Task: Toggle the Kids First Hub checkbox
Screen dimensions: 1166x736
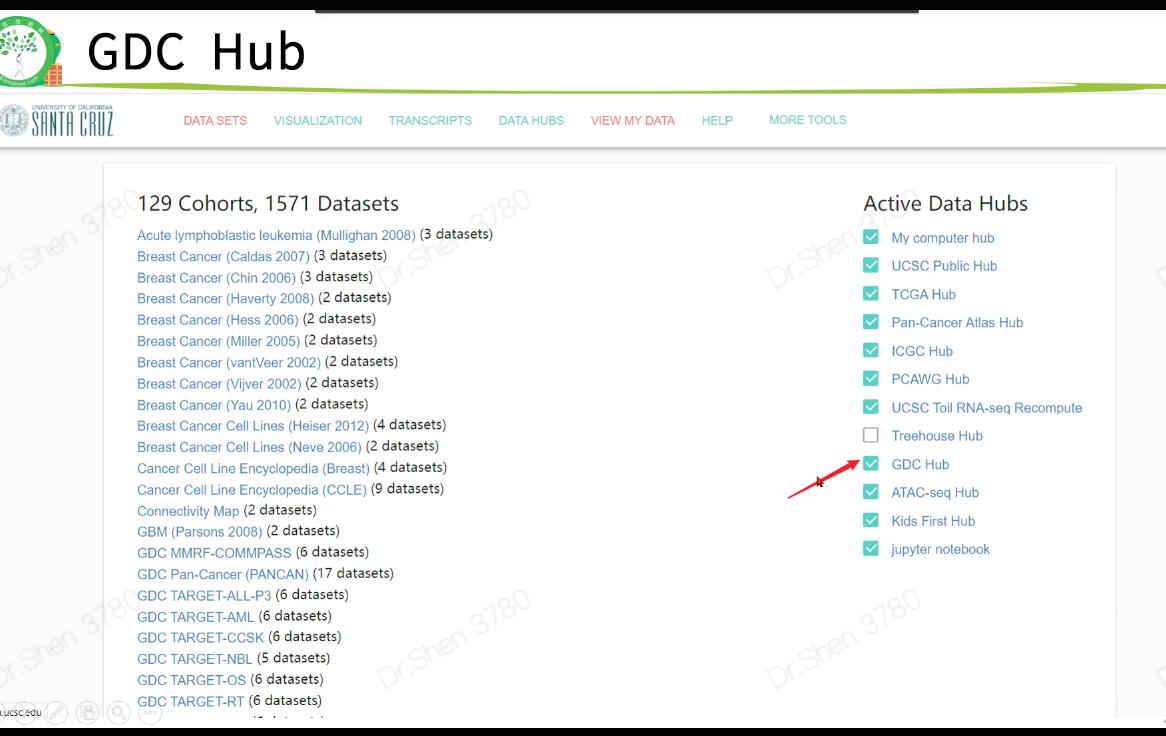Action: point(871,520)
